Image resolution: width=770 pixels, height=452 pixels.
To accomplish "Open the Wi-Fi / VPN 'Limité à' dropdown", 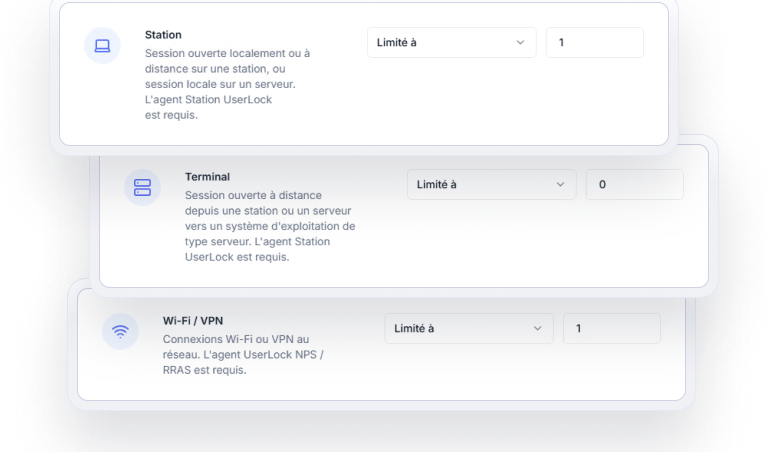I will coord(468,328).
